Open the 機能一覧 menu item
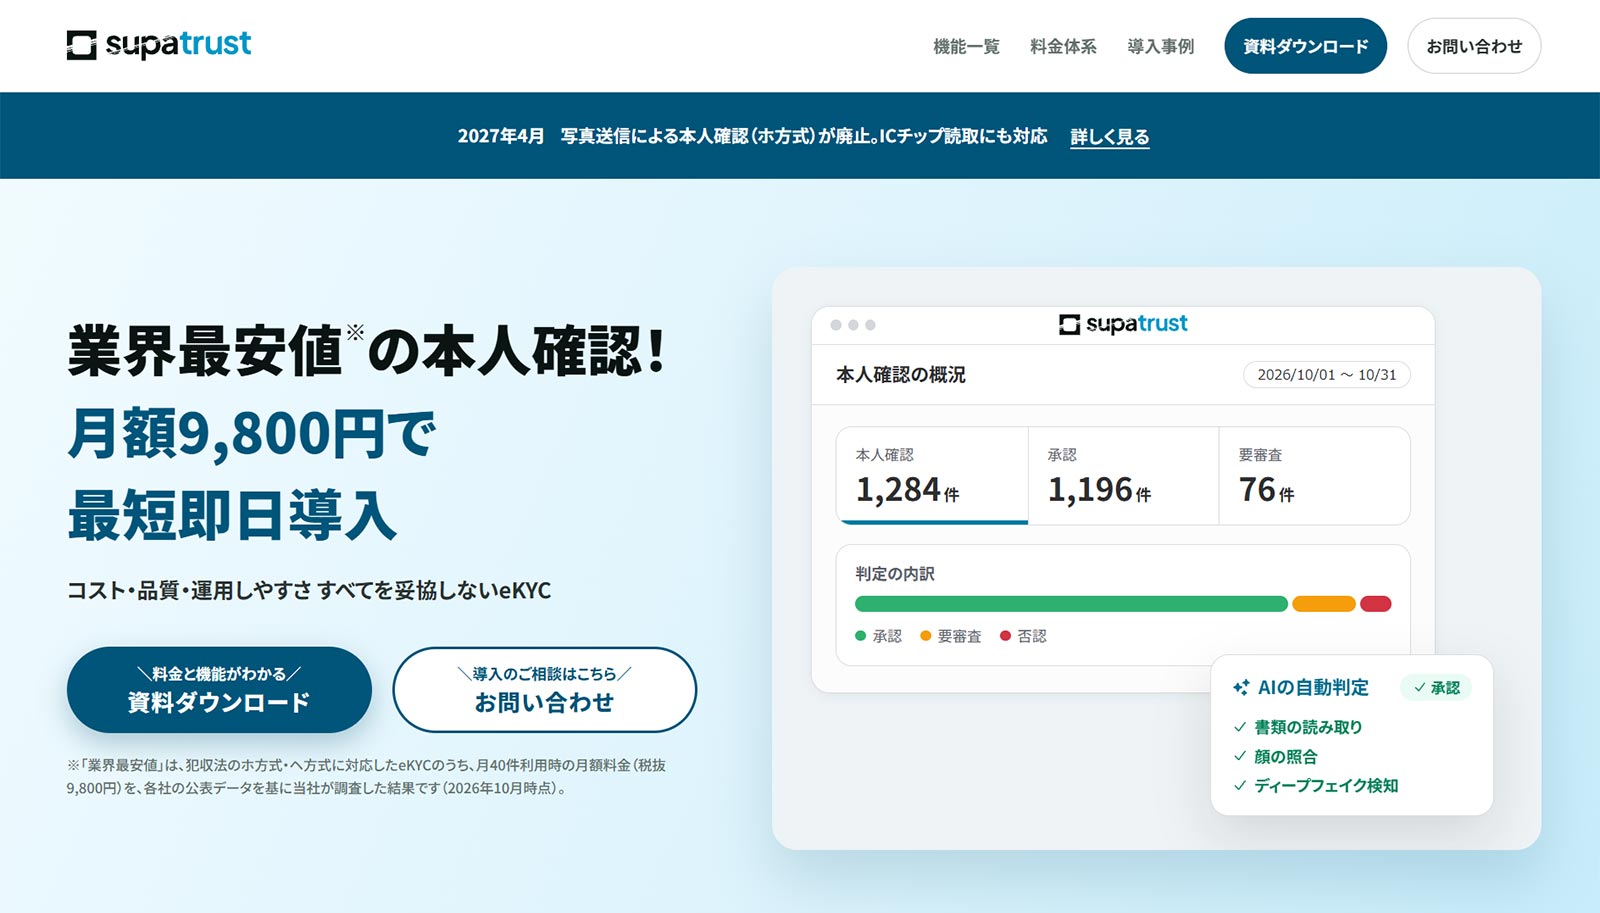The image size is (1600, 913). [x=966, y=46]
